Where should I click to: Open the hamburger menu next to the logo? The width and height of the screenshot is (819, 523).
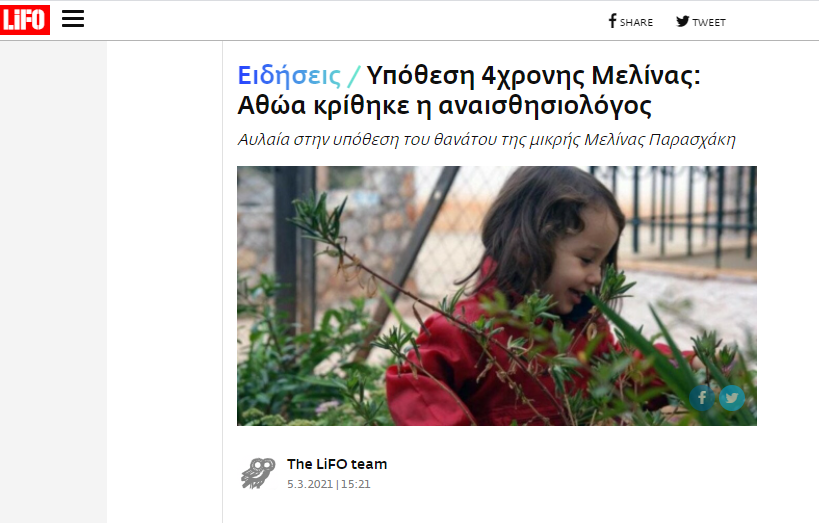tap(73, 19)
